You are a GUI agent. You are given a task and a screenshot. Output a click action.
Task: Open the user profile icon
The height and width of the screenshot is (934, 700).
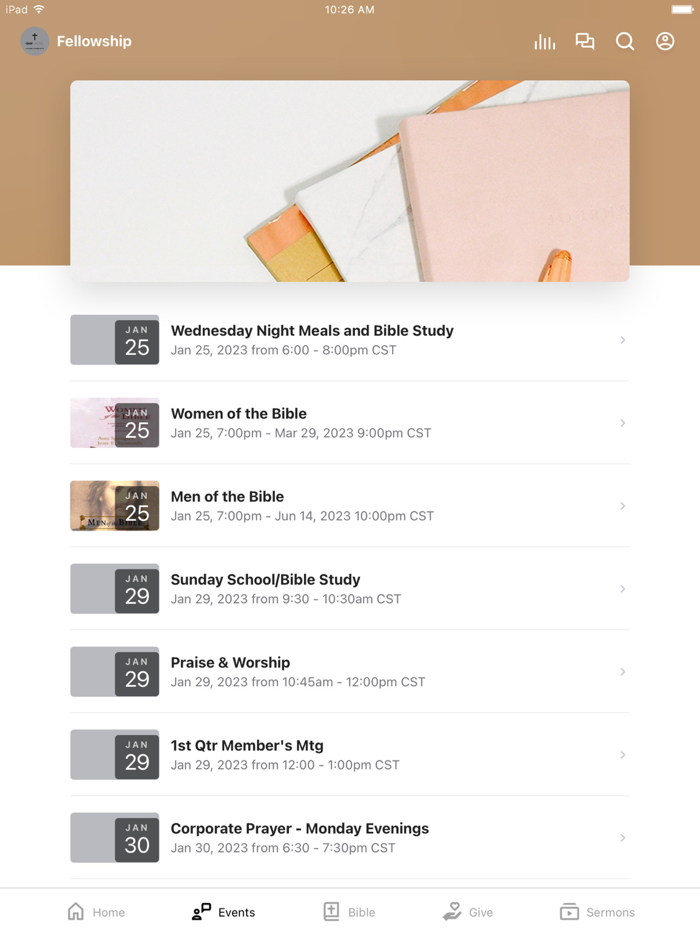665,41
